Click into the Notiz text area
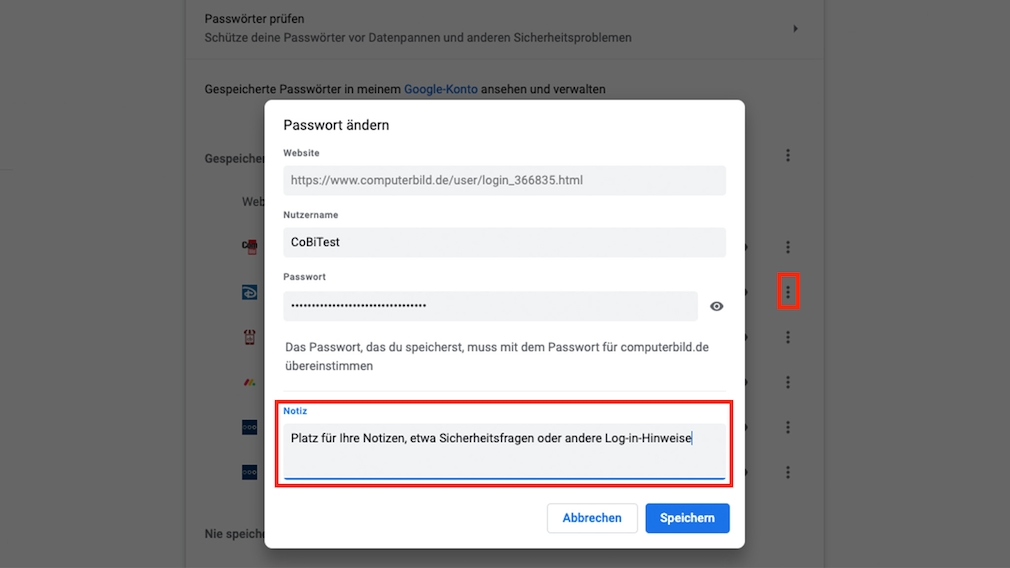 [x=504, y=451]
